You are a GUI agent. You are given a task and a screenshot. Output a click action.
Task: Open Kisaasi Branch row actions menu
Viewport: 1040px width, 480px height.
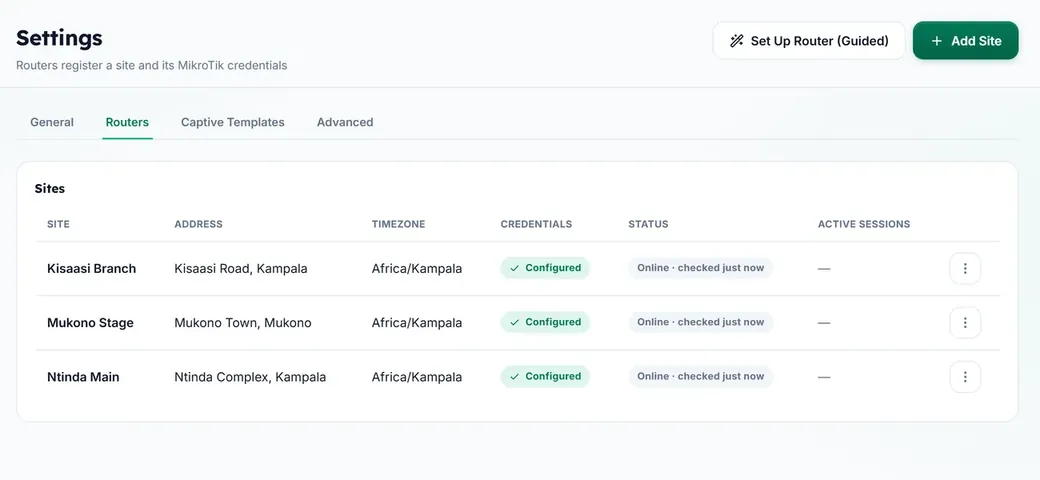pyautogui.click(x=965, y=269)
